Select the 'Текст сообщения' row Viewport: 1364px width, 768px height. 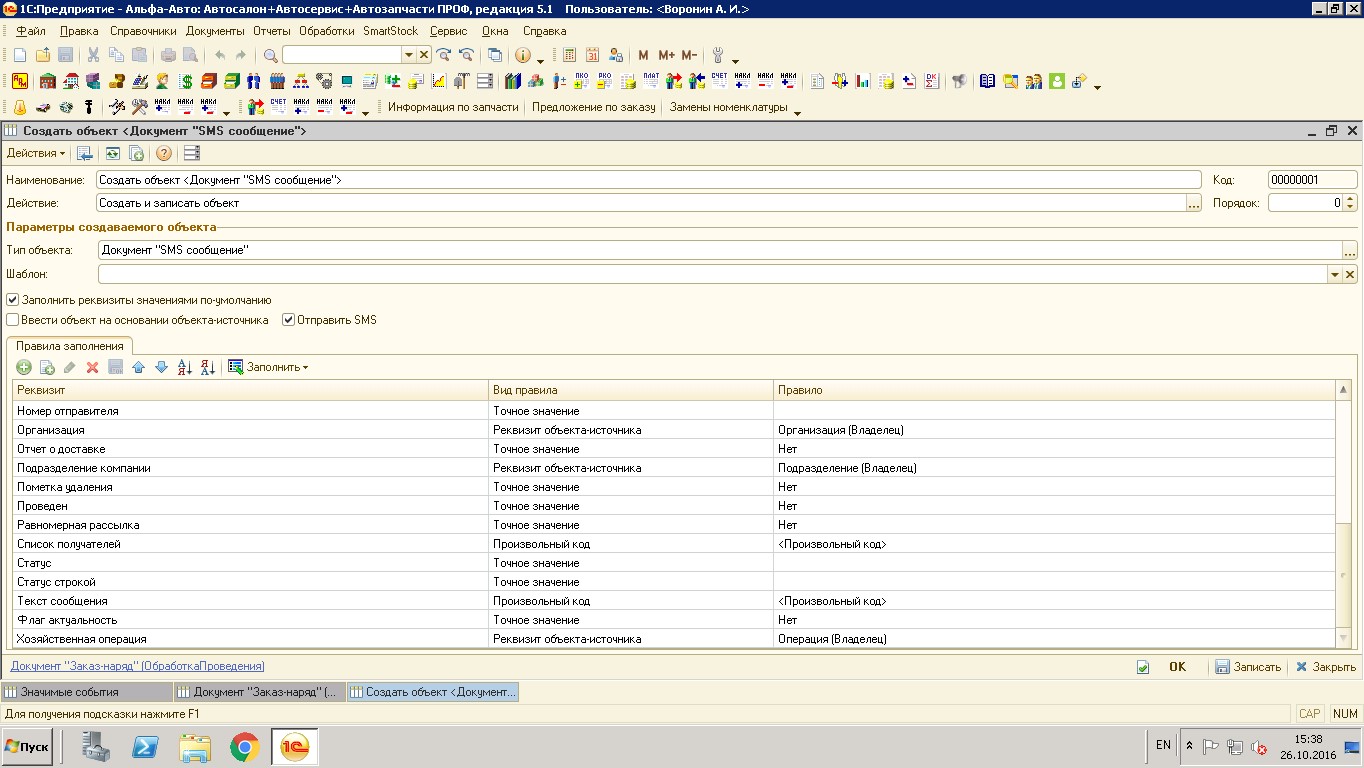(x=674, y=601)
